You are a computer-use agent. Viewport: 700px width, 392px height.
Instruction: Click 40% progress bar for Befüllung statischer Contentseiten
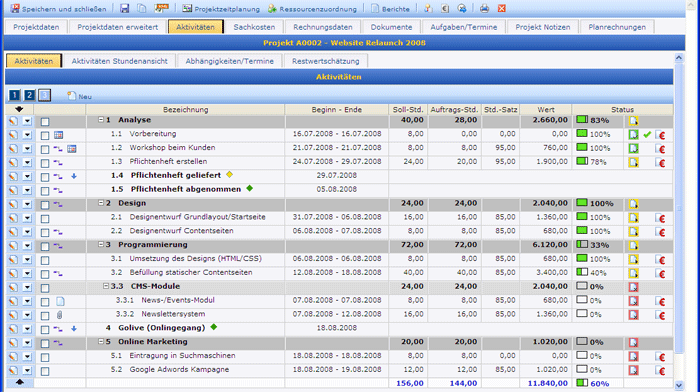click(x=582, y=272)
